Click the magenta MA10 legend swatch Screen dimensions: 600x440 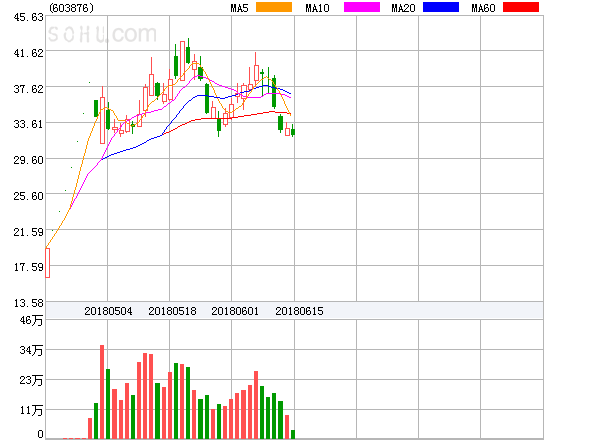[362, 7]
